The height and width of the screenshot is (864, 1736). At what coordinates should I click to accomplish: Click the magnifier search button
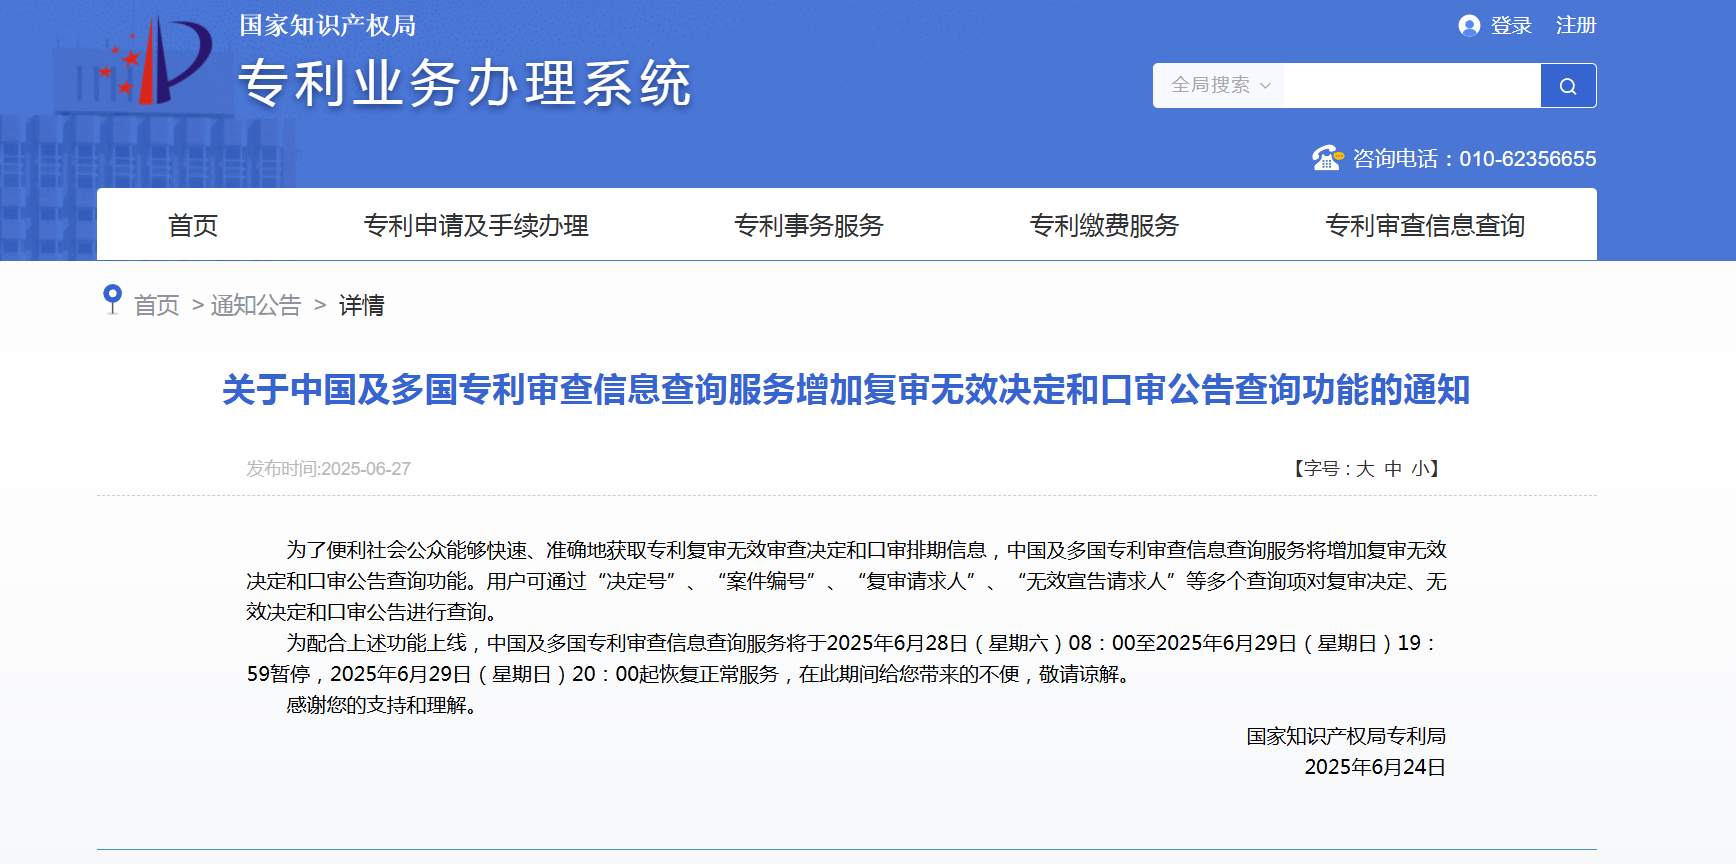tap(1568, 86)
